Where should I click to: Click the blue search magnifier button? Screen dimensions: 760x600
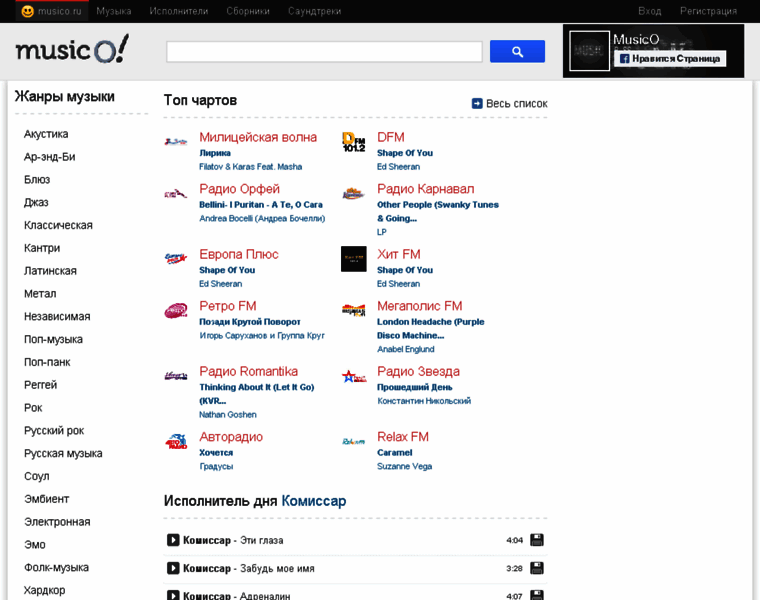point(517,51)
